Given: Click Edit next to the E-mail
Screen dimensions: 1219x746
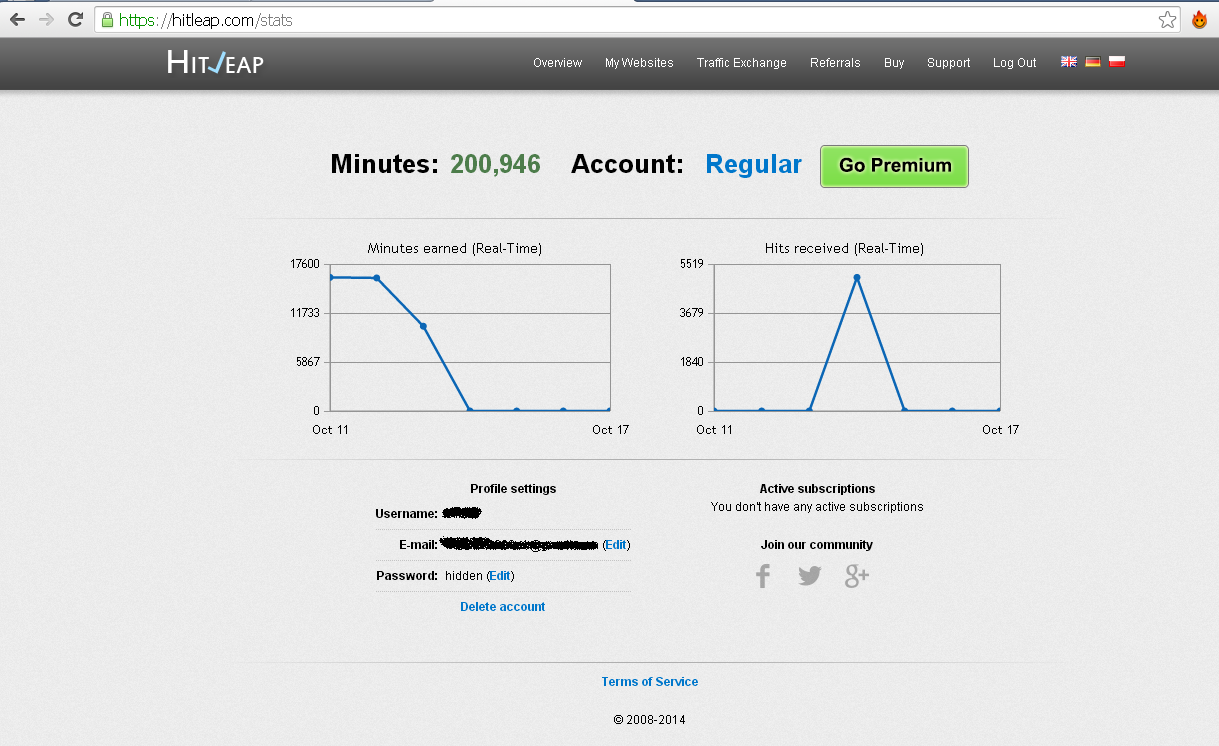Looking at the screenshot, I should click(x=616, y=545).
